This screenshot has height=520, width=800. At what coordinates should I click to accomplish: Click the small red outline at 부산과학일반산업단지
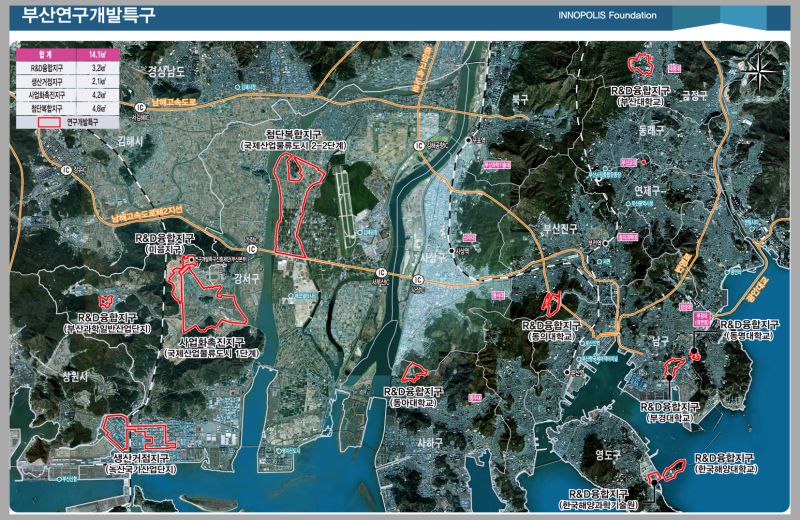tap(106, 301)
